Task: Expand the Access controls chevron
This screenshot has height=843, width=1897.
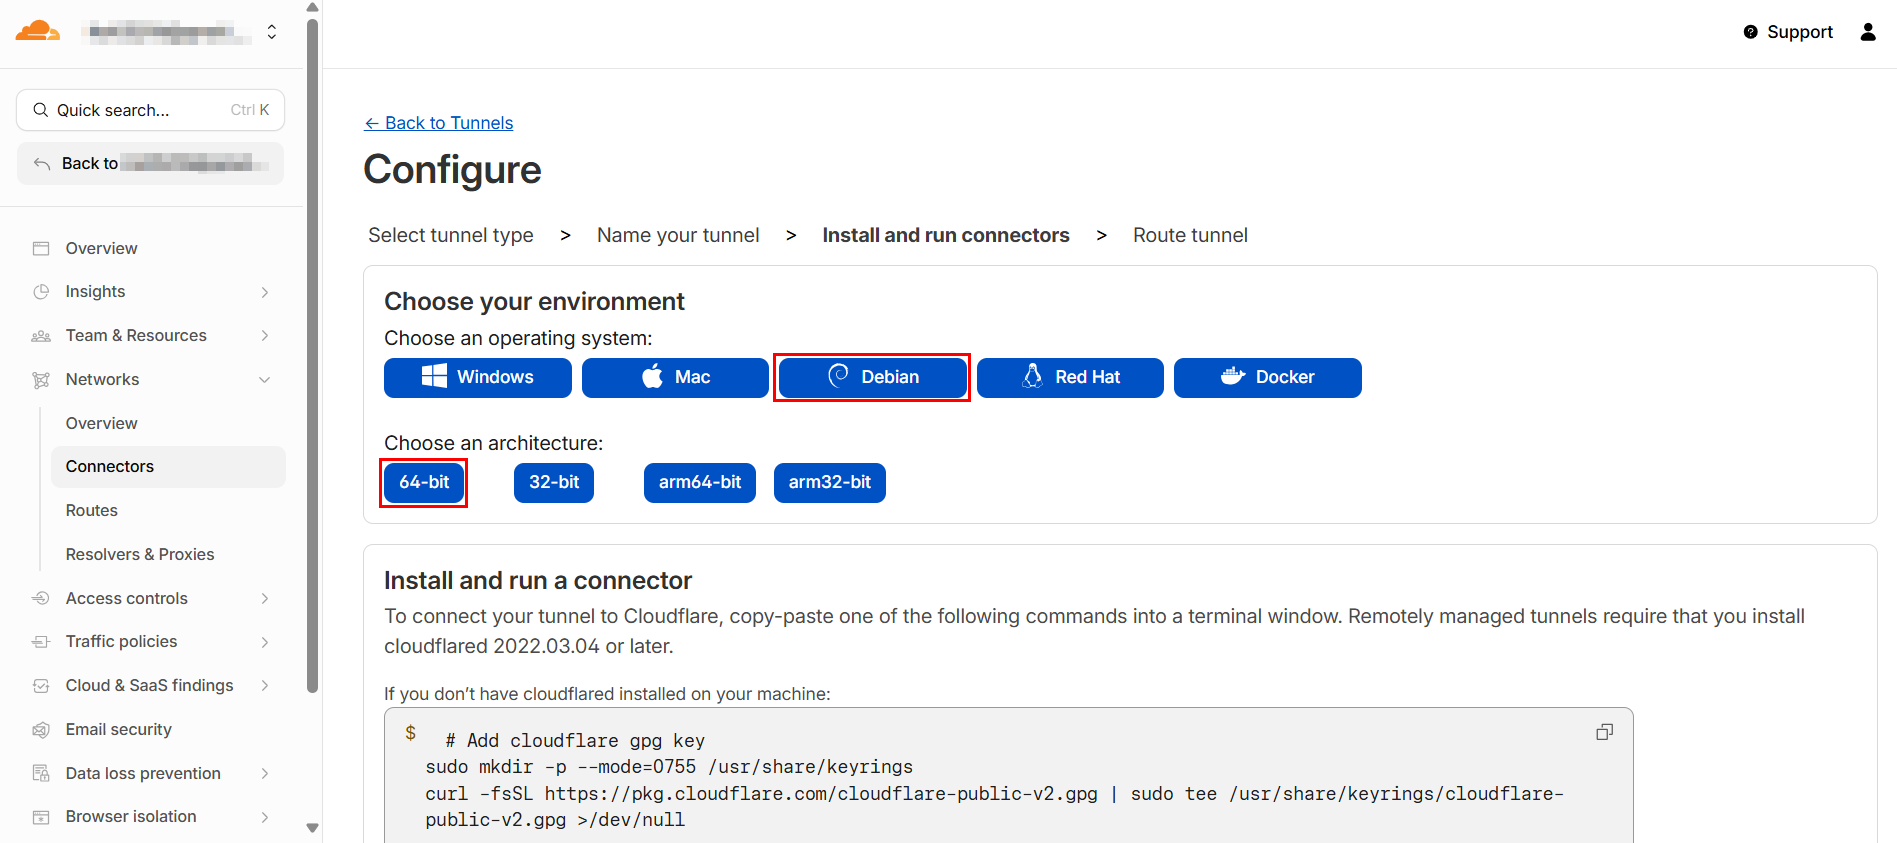Action: point(265,598)
